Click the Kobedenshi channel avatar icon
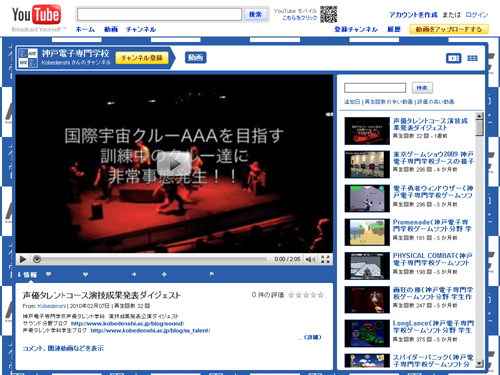500x375 pixels. pyautogui.click(x=28, y=58)
